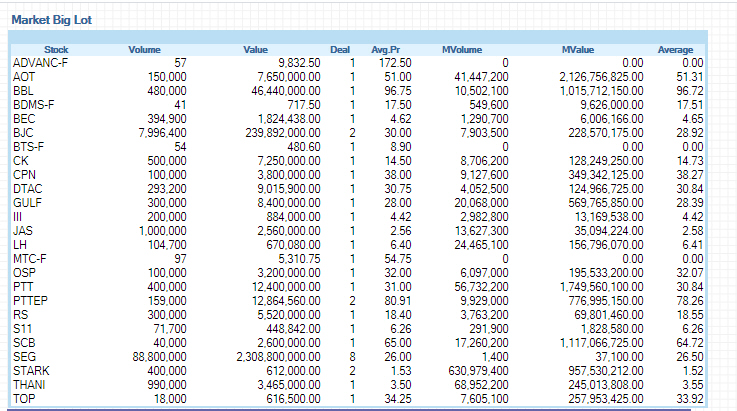Open the BBL stock entry

(x=23, y=91)
